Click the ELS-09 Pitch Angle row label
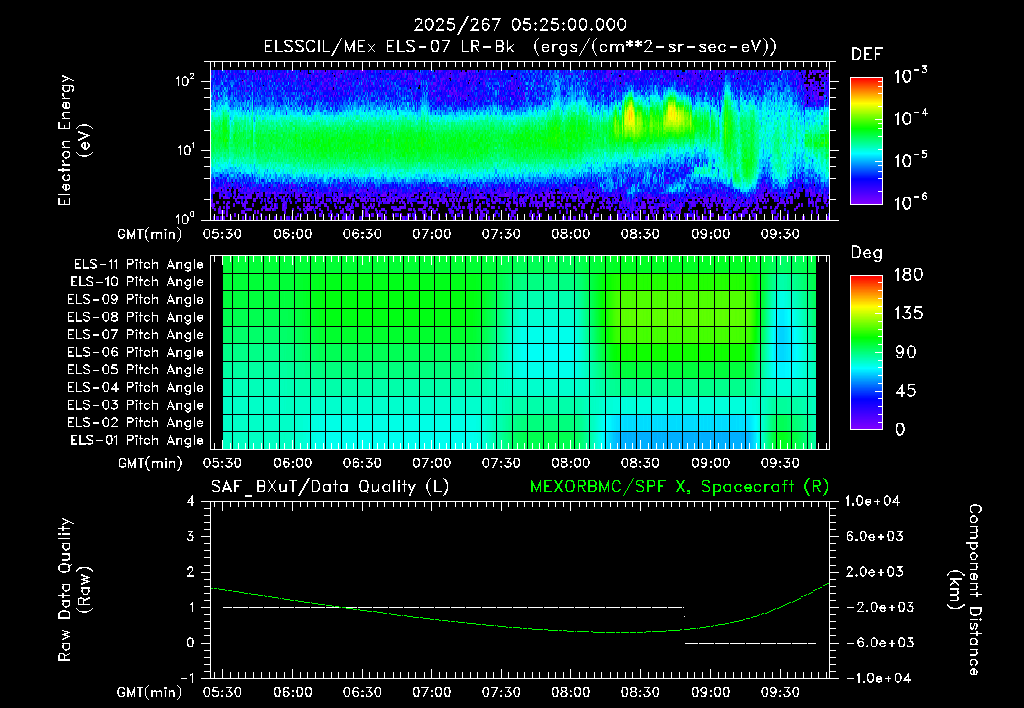 (x=136, y=300)
